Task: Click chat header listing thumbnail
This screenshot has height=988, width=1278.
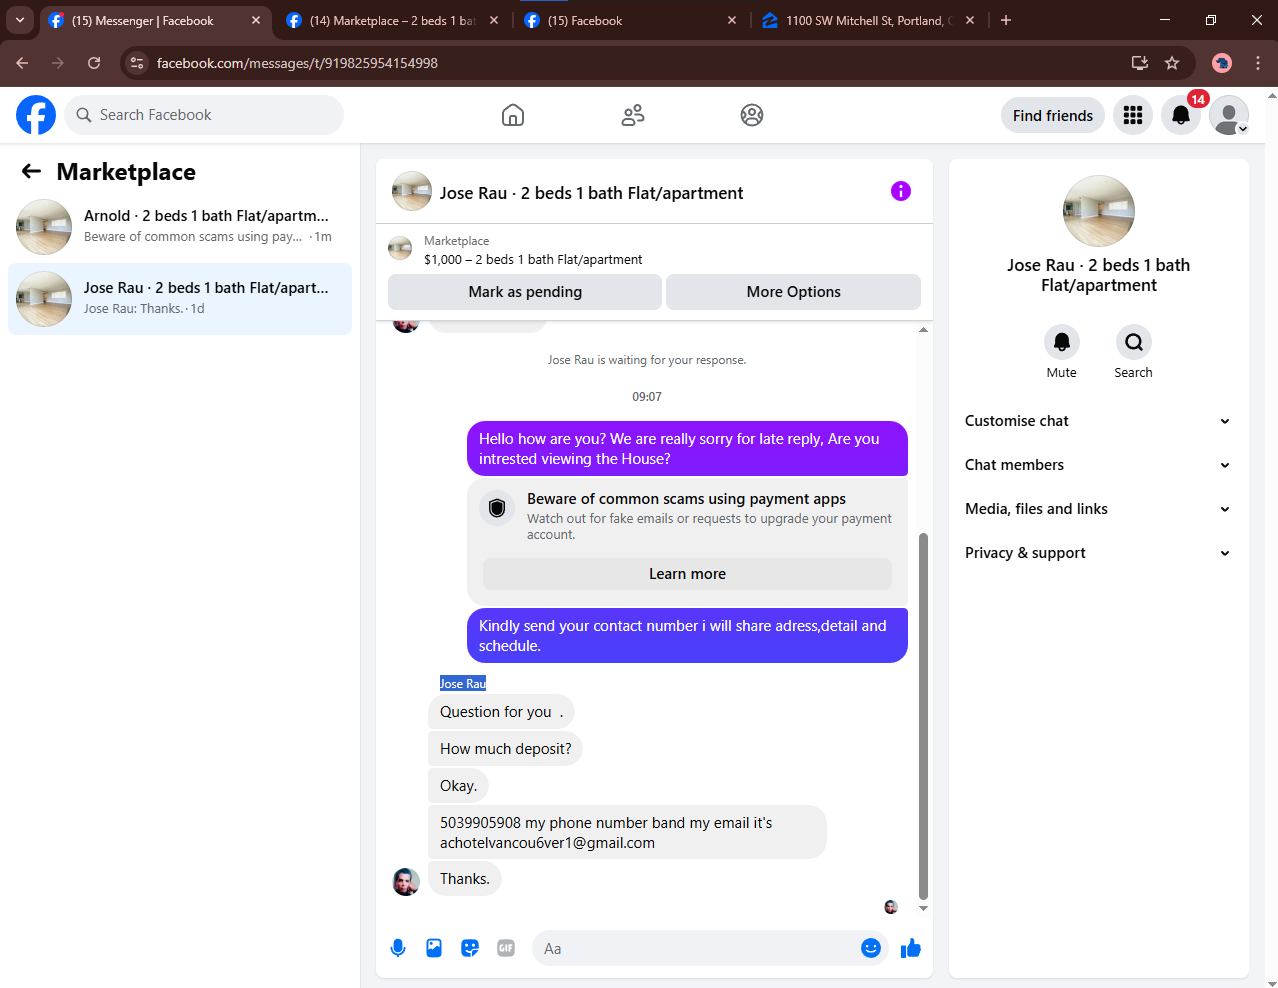Action: [x=412, y=191]
